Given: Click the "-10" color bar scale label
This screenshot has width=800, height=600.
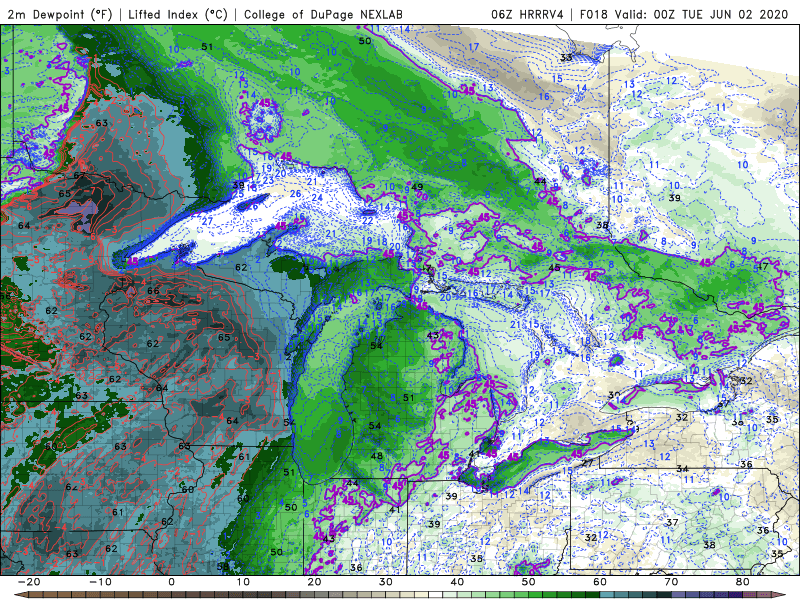Looking at the screenshot, I should [101, 582].
